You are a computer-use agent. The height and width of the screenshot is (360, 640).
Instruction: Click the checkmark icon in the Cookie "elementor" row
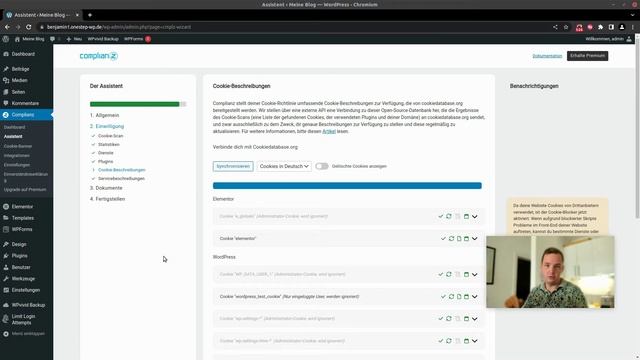click(x=443, y=238)
